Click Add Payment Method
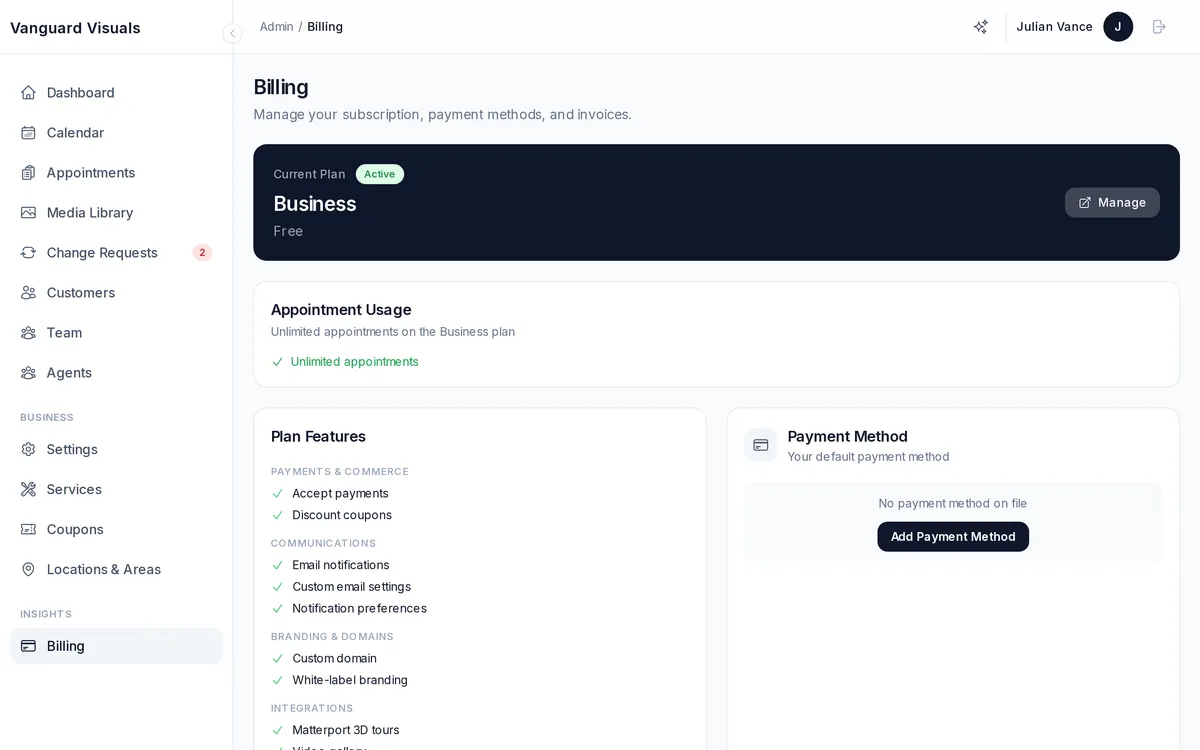 [952, 536]
